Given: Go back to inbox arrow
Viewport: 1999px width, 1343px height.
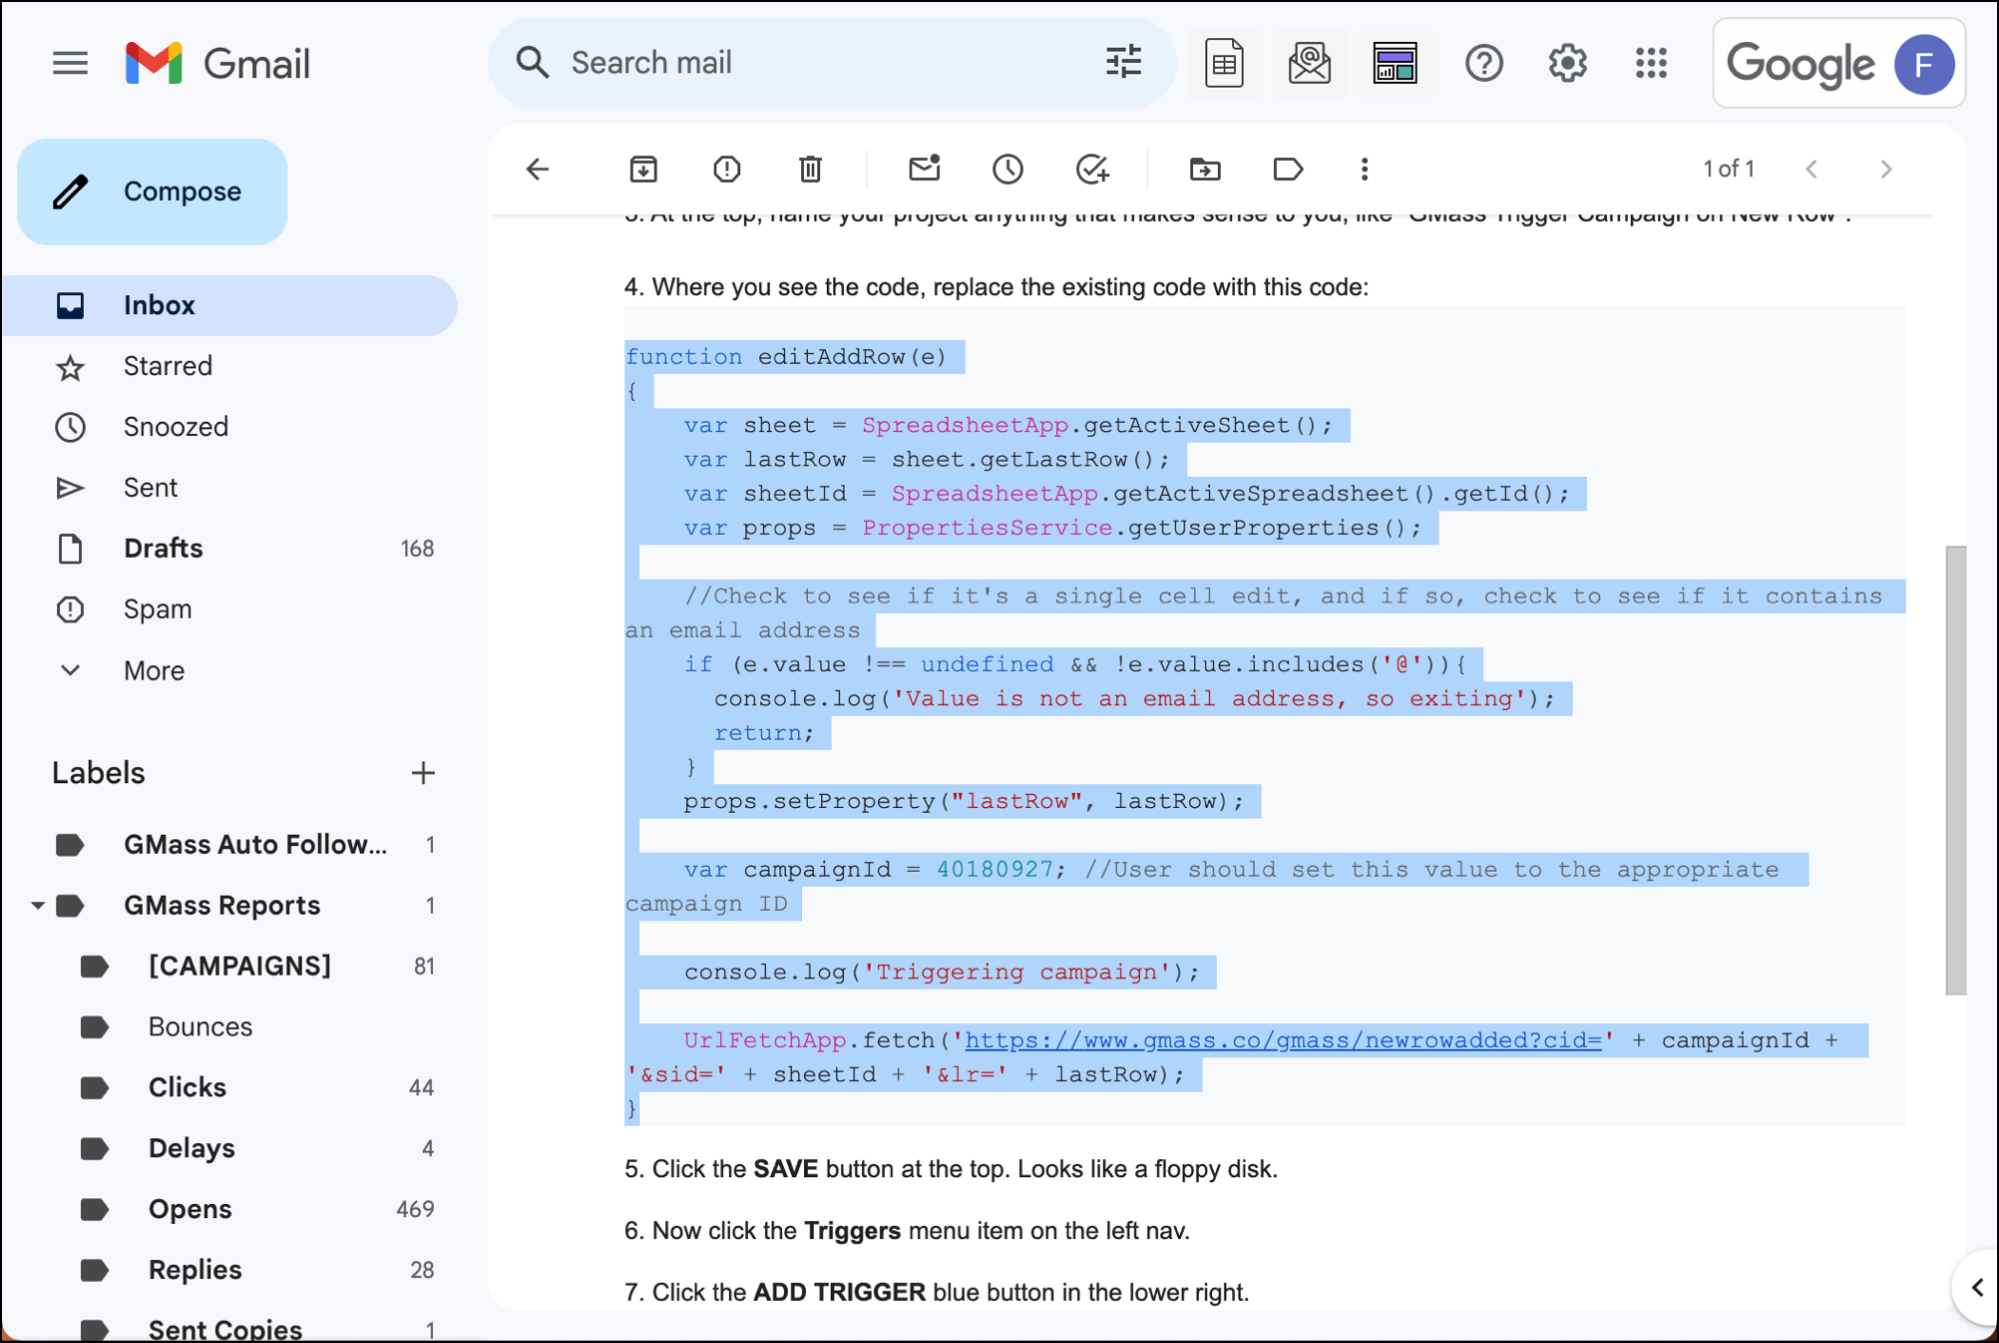Looking at the screenshot, I should 538,169.
